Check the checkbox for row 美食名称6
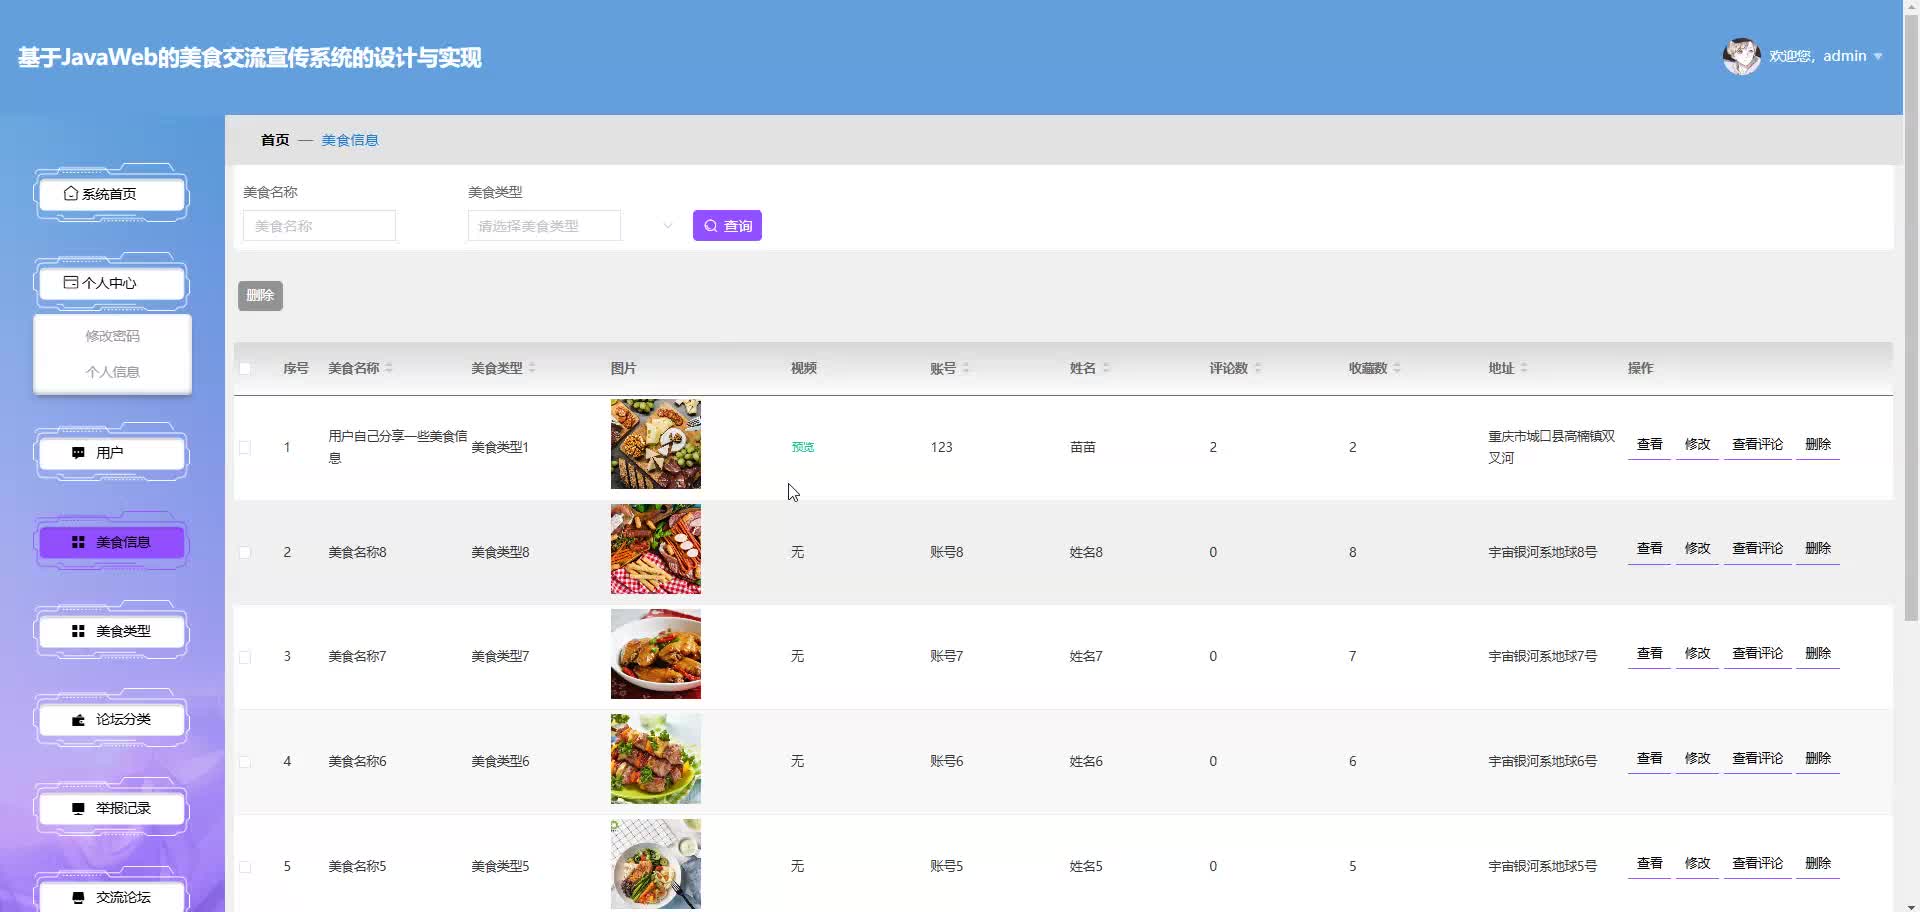Viewport: 1920px width, 912px height. 245,762
